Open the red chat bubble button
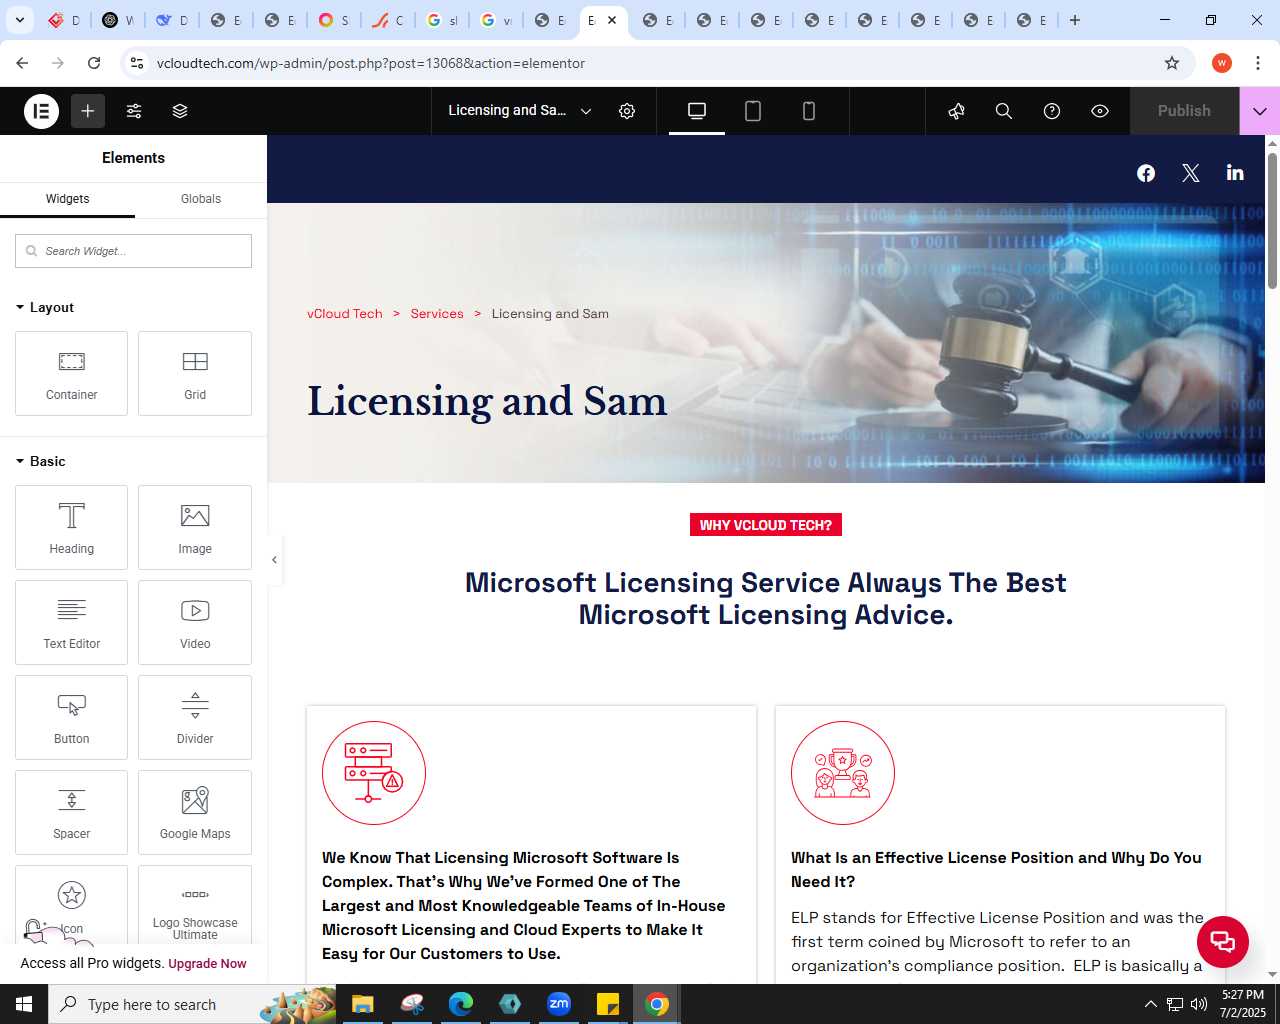Viewport: 1280px width, 1024px height. pyautogui.click(x=1223, y=942)
